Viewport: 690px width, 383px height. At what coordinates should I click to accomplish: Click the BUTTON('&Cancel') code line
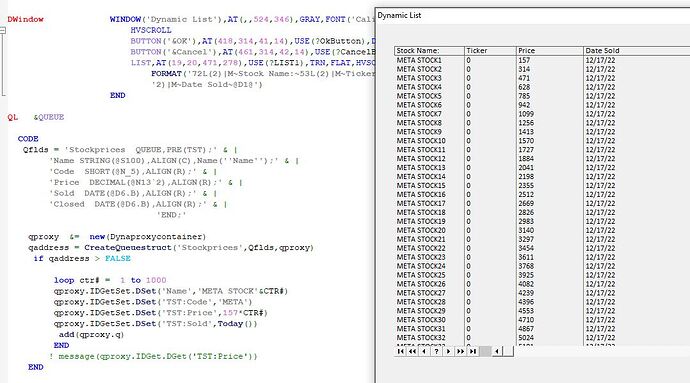pyautogui.click(x=253, y=52)
